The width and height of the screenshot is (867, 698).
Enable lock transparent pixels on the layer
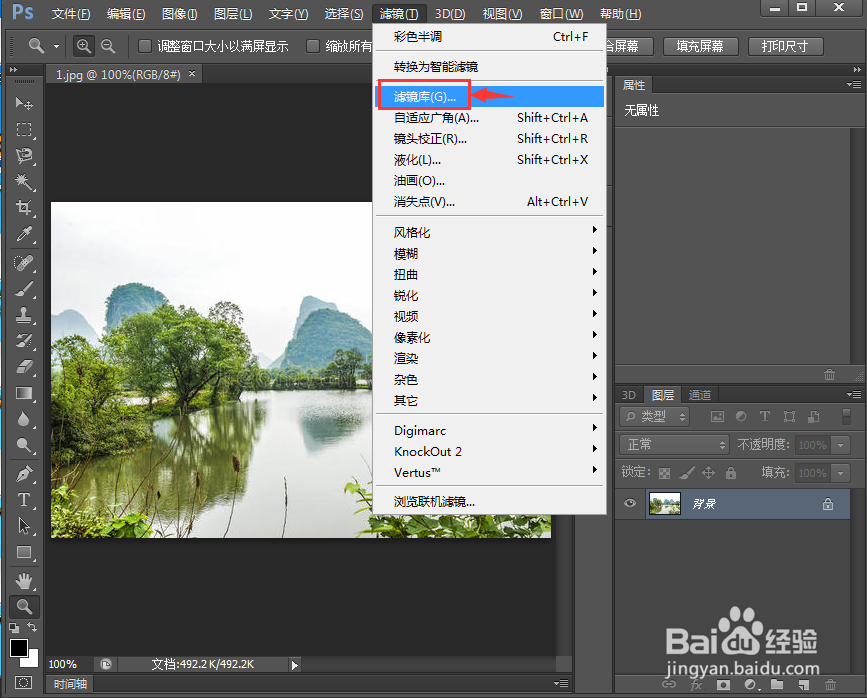click(663, 472)
